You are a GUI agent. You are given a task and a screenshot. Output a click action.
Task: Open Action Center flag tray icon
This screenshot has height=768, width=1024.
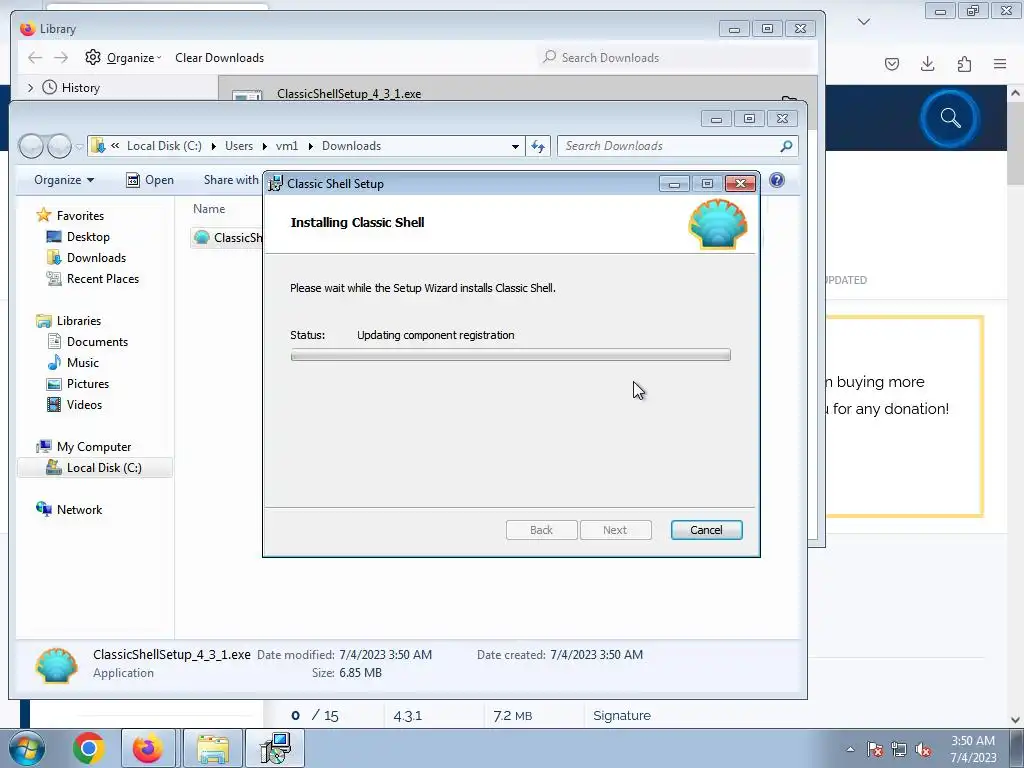click(x=874, y=749)
